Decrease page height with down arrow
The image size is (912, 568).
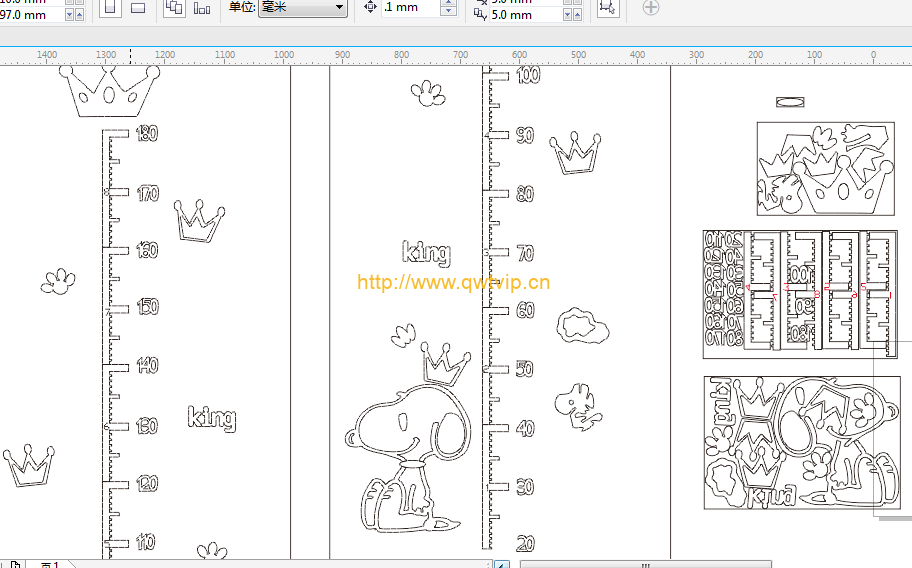click(x=69, y=16)
